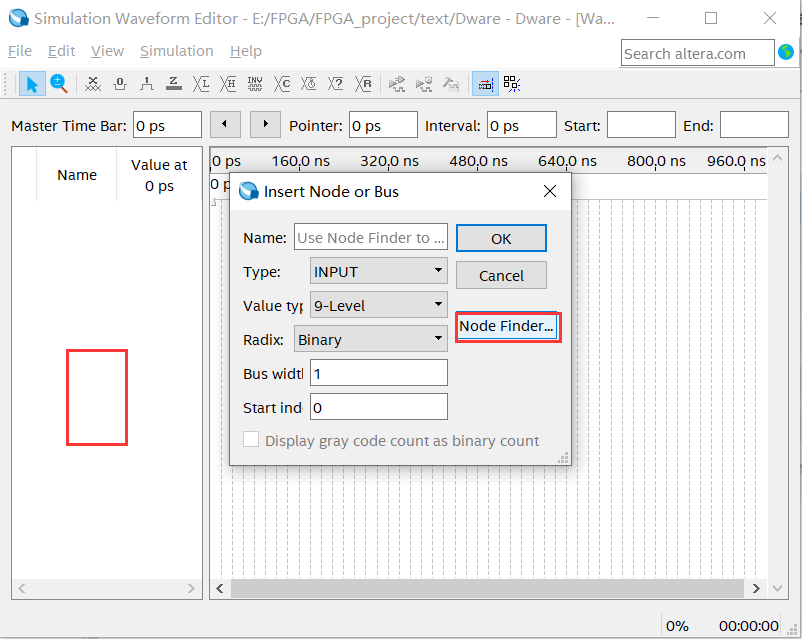
Task: Expand the Type INPUT dropdown
Action: [x=378, y=271]
